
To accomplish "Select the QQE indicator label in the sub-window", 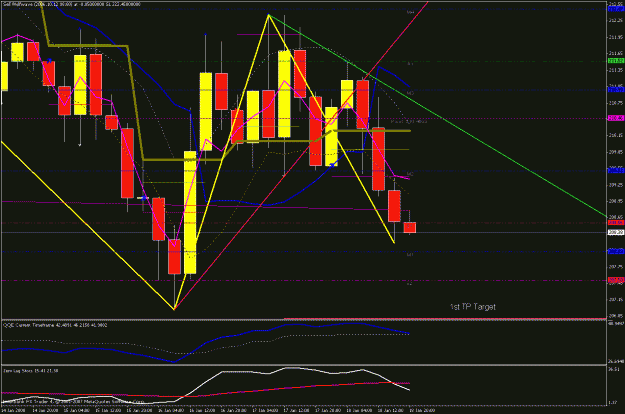I will coord(54,325).
